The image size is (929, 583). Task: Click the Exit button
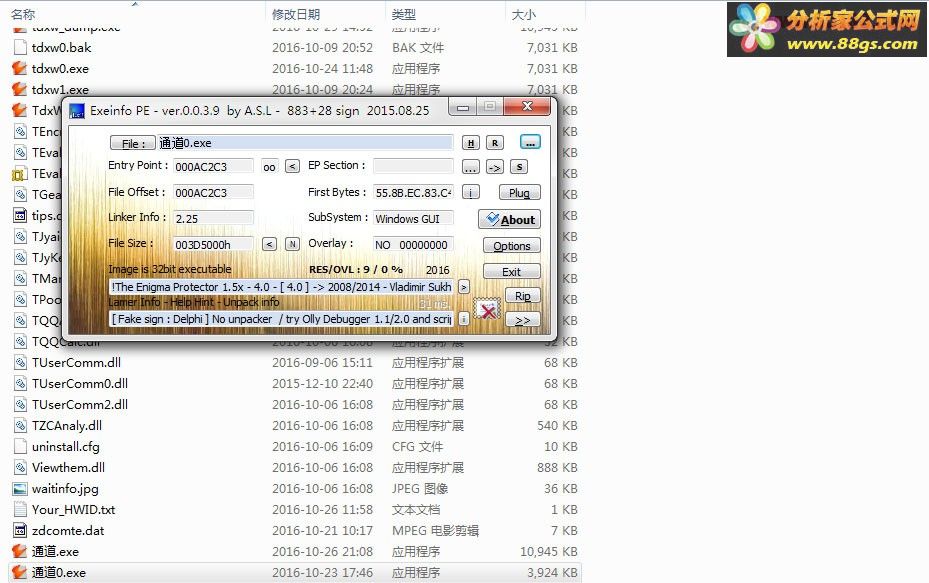(512, 271)
